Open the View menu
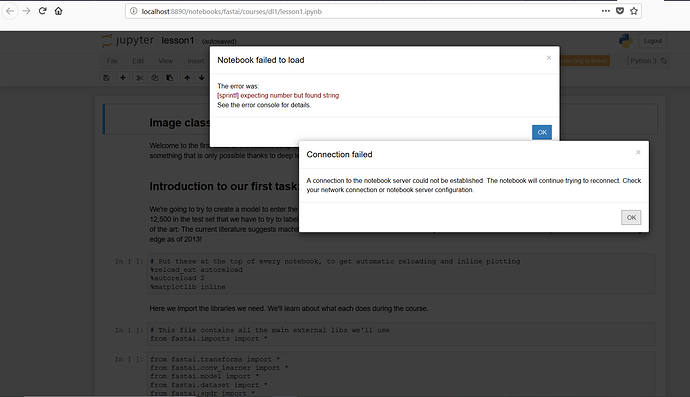Viewport: 690px width, 397px height. [165, 61]
